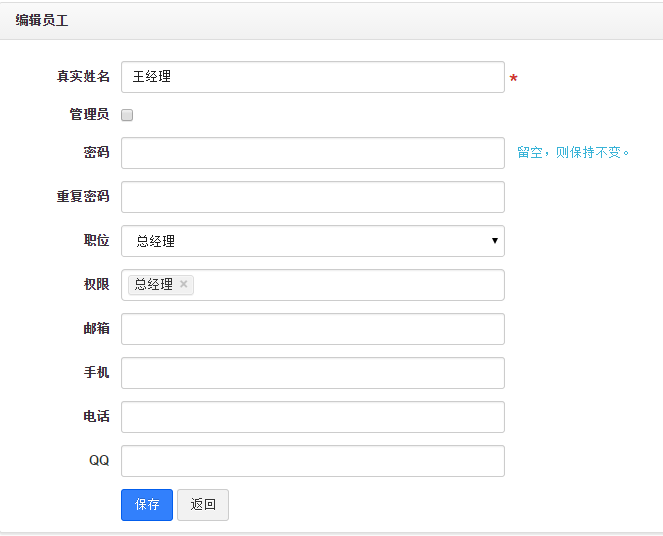Viewport: 663px width, 536px height.
Task: Click empty area of 权限 tag field
Action: click(x=350, y=285)
